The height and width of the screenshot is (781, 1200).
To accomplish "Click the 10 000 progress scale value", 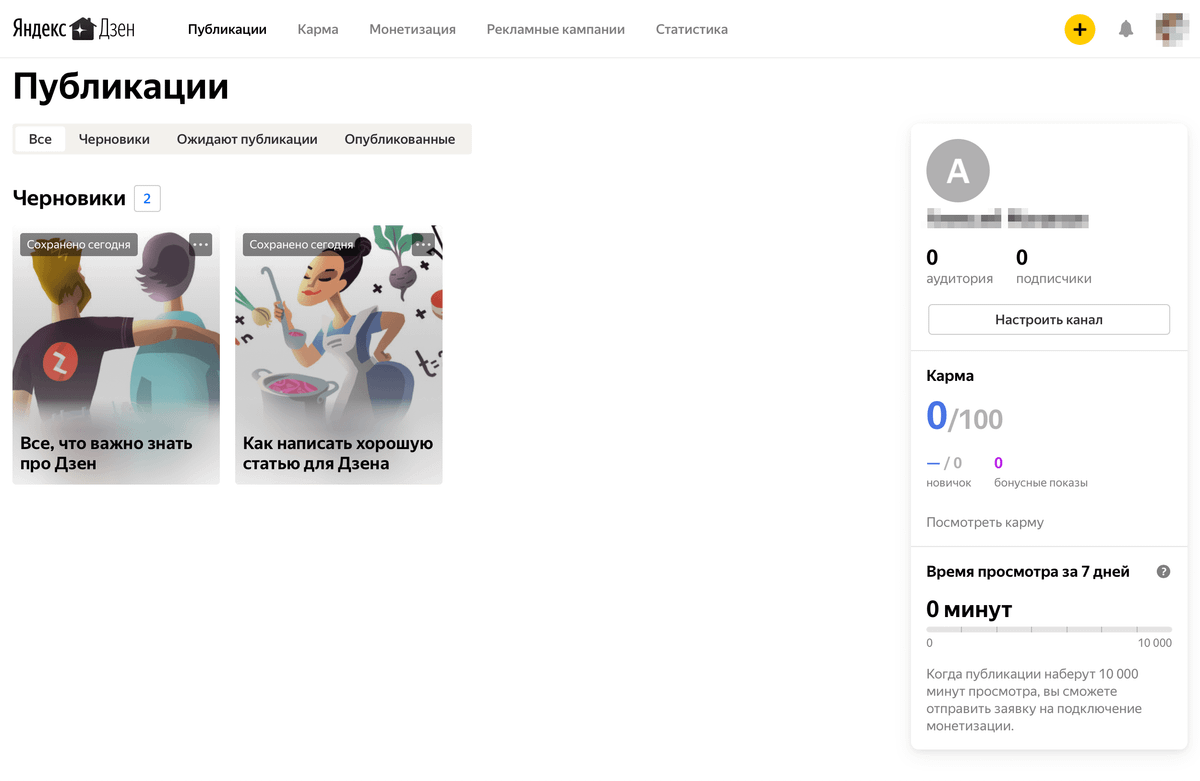I will click(1154, 643).
